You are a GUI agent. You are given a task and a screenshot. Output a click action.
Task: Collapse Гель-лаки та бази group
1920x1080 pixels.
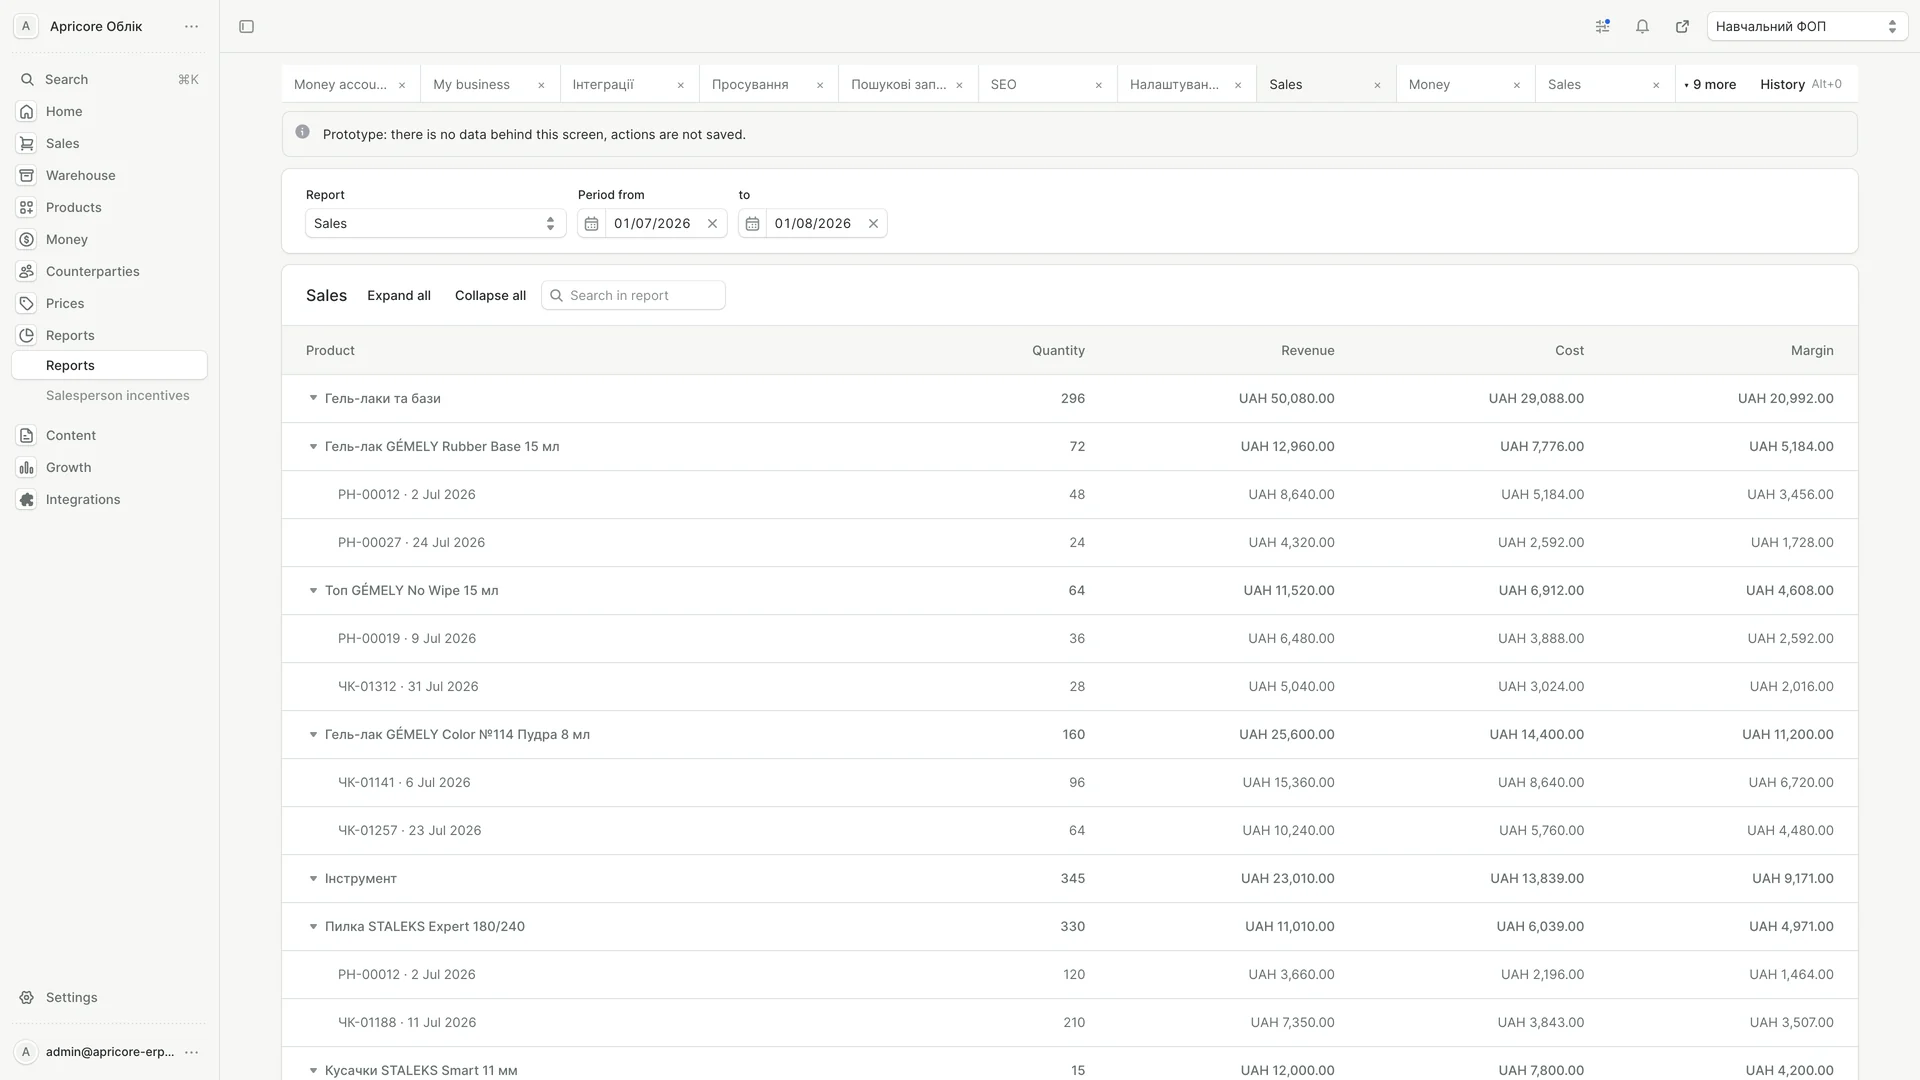(x=313, y=398)
